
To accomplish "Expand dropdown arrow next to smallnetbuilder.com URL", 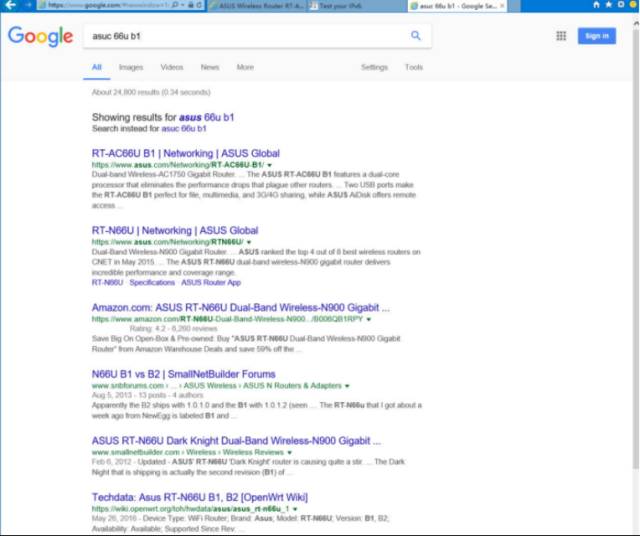I will (x=289, y=453).
